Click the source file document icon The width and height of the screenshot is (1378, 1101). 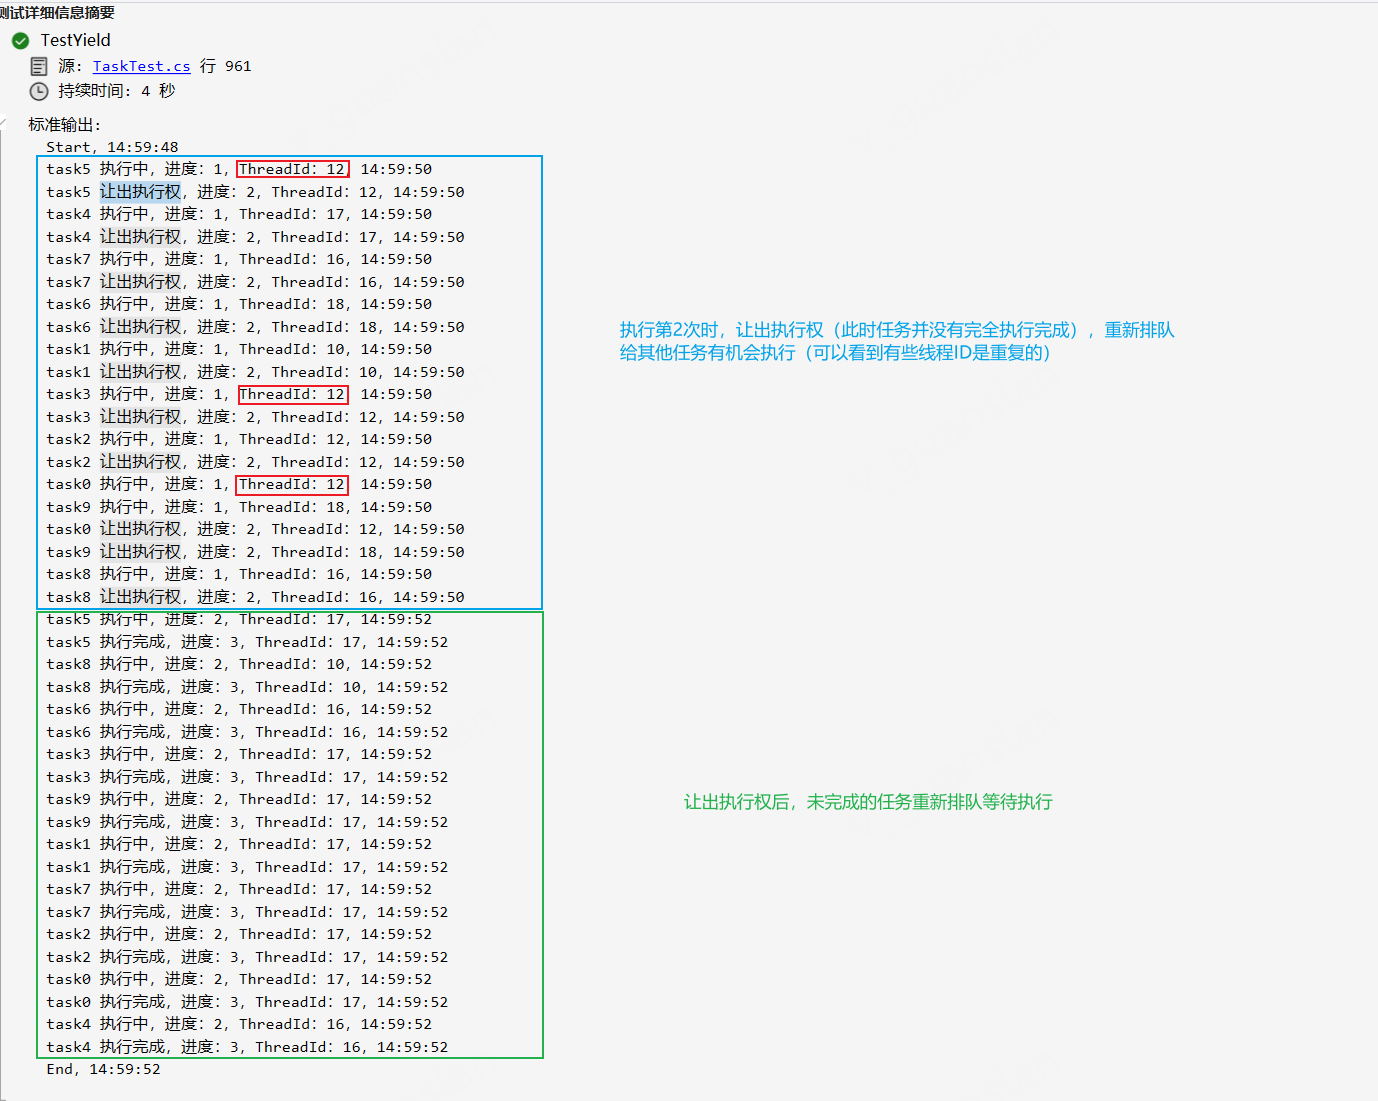pyautogui.click(x=39, y=67)
